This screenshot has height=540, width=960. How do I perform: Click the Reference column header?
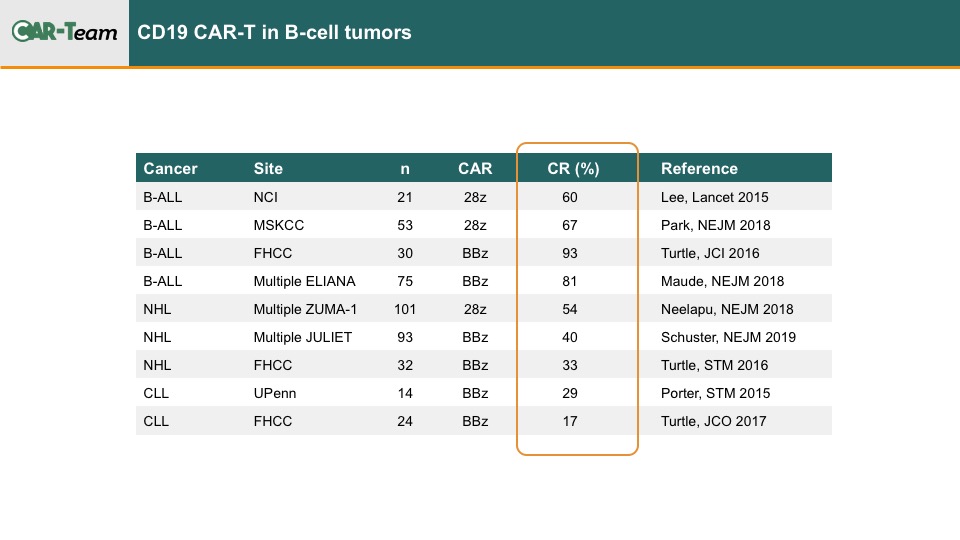[699, 168]
